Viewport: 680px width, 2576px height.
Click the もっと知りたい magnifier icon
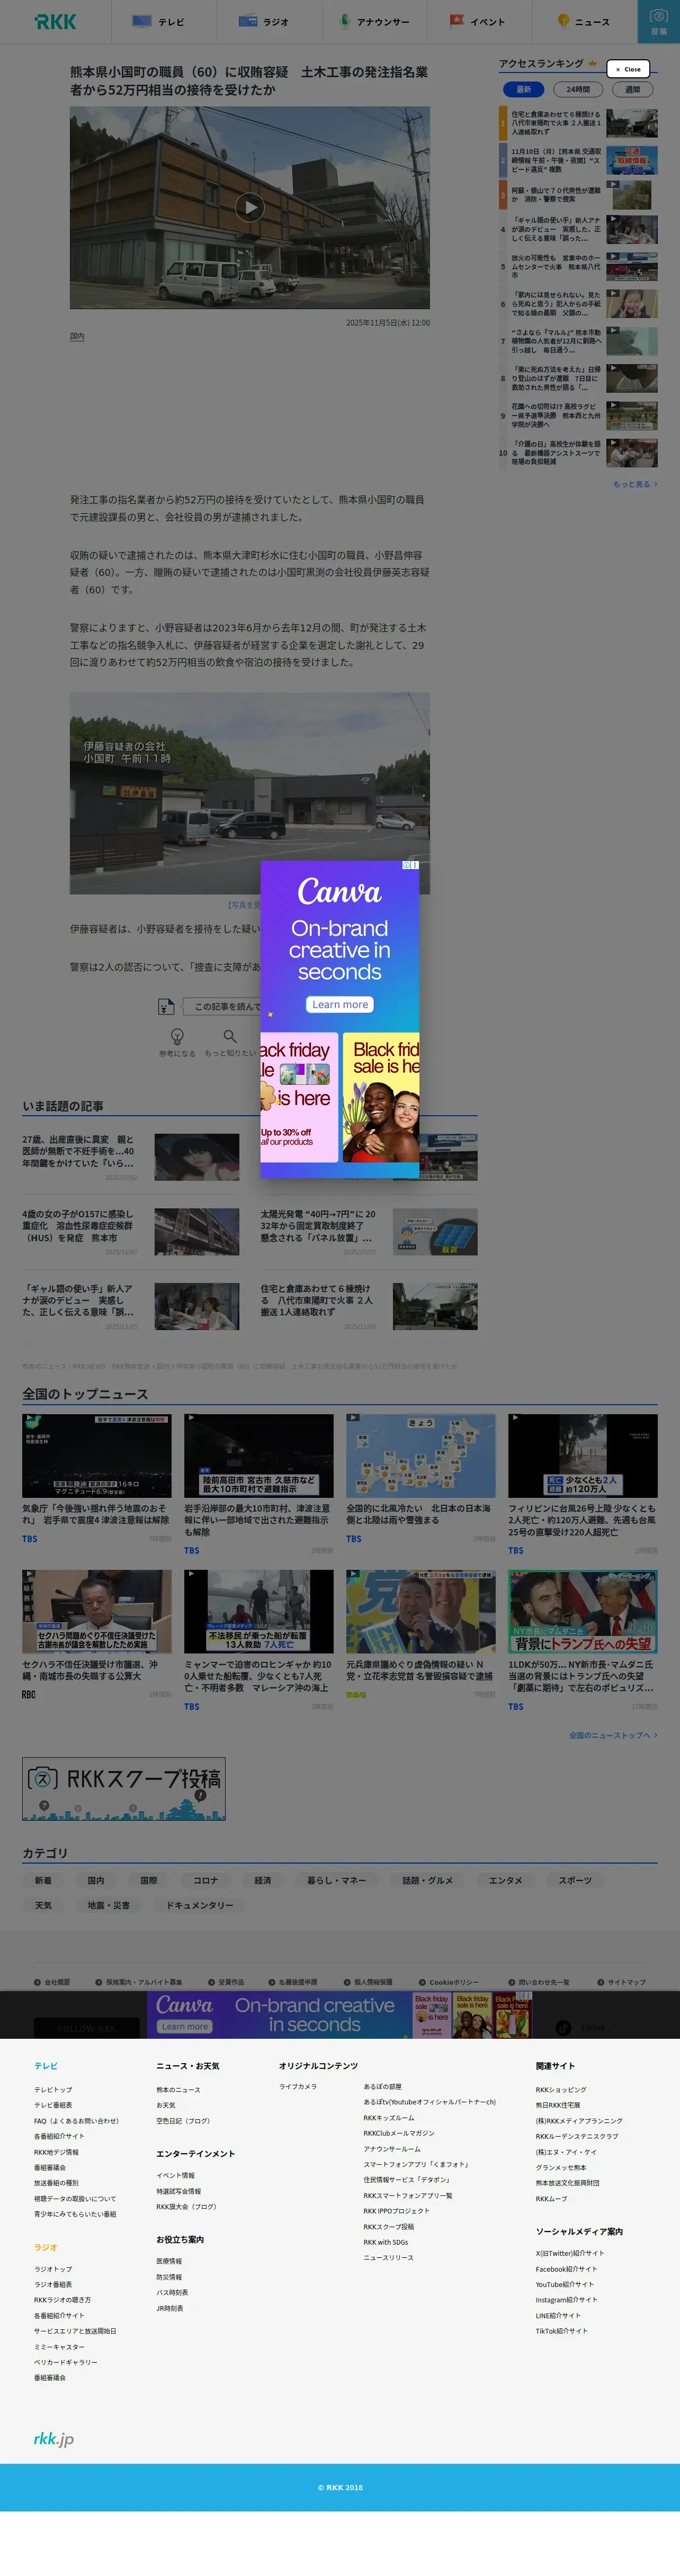230,1036
